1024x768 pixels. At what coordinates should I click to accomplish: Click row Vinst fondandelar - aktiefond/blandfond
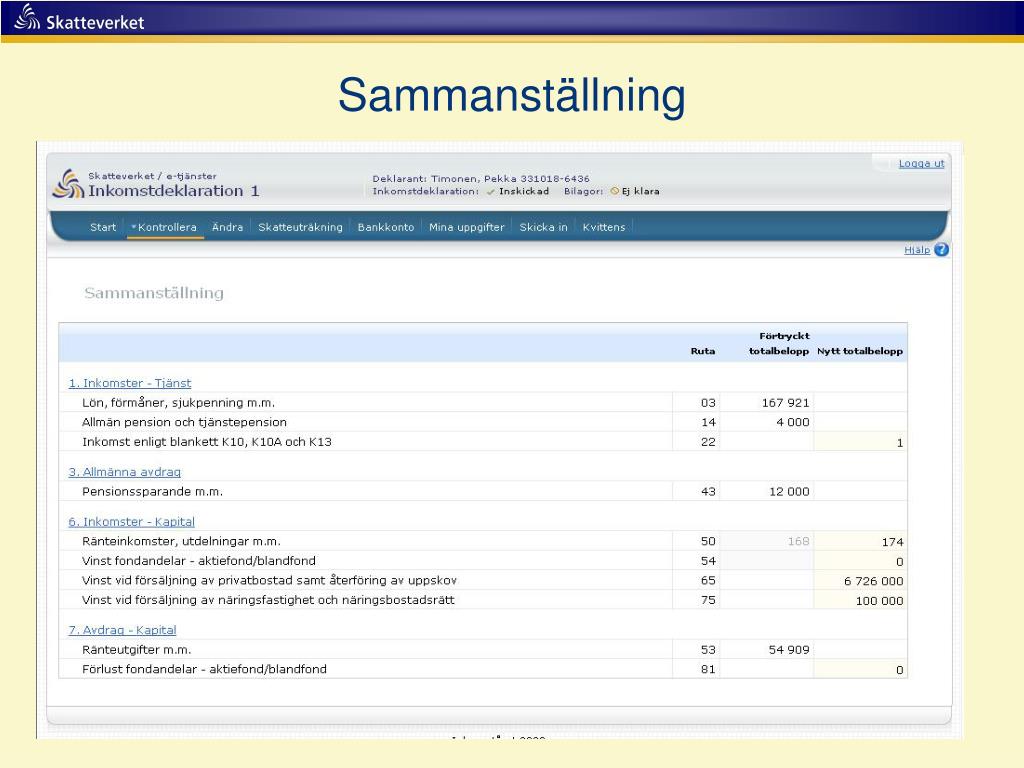coord(483,561)
